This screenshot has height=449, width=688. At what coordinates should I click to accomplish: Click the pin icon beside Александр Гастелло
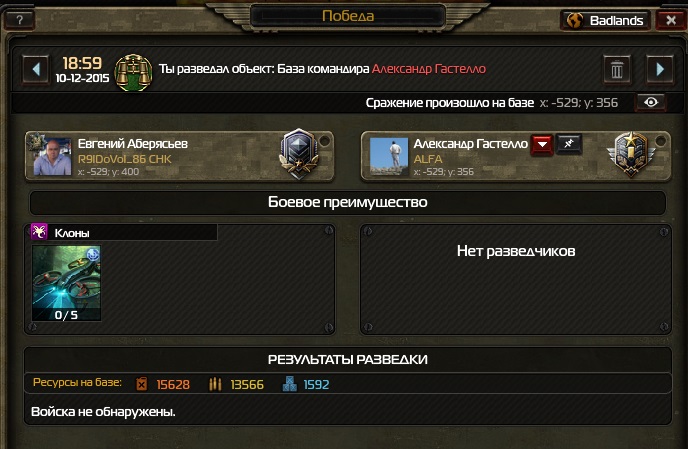[x=569, y=144]
